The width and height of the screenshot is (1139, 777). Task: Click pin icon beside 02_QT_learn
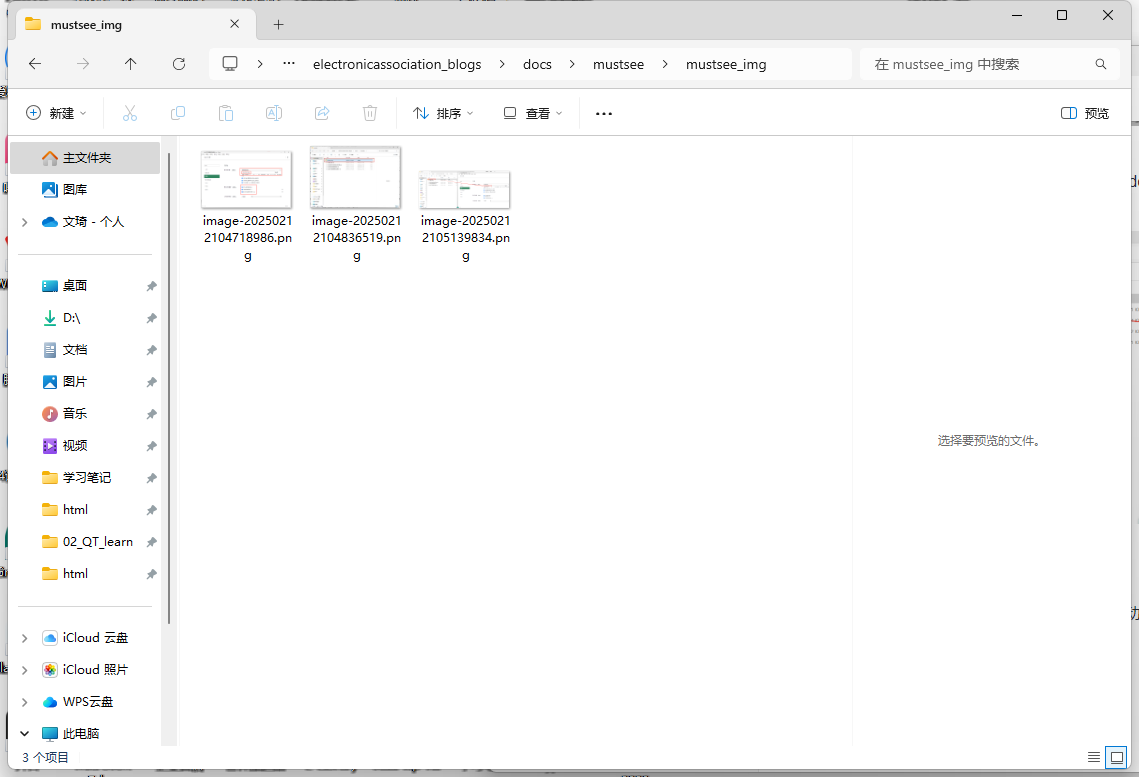coord(151,542)
